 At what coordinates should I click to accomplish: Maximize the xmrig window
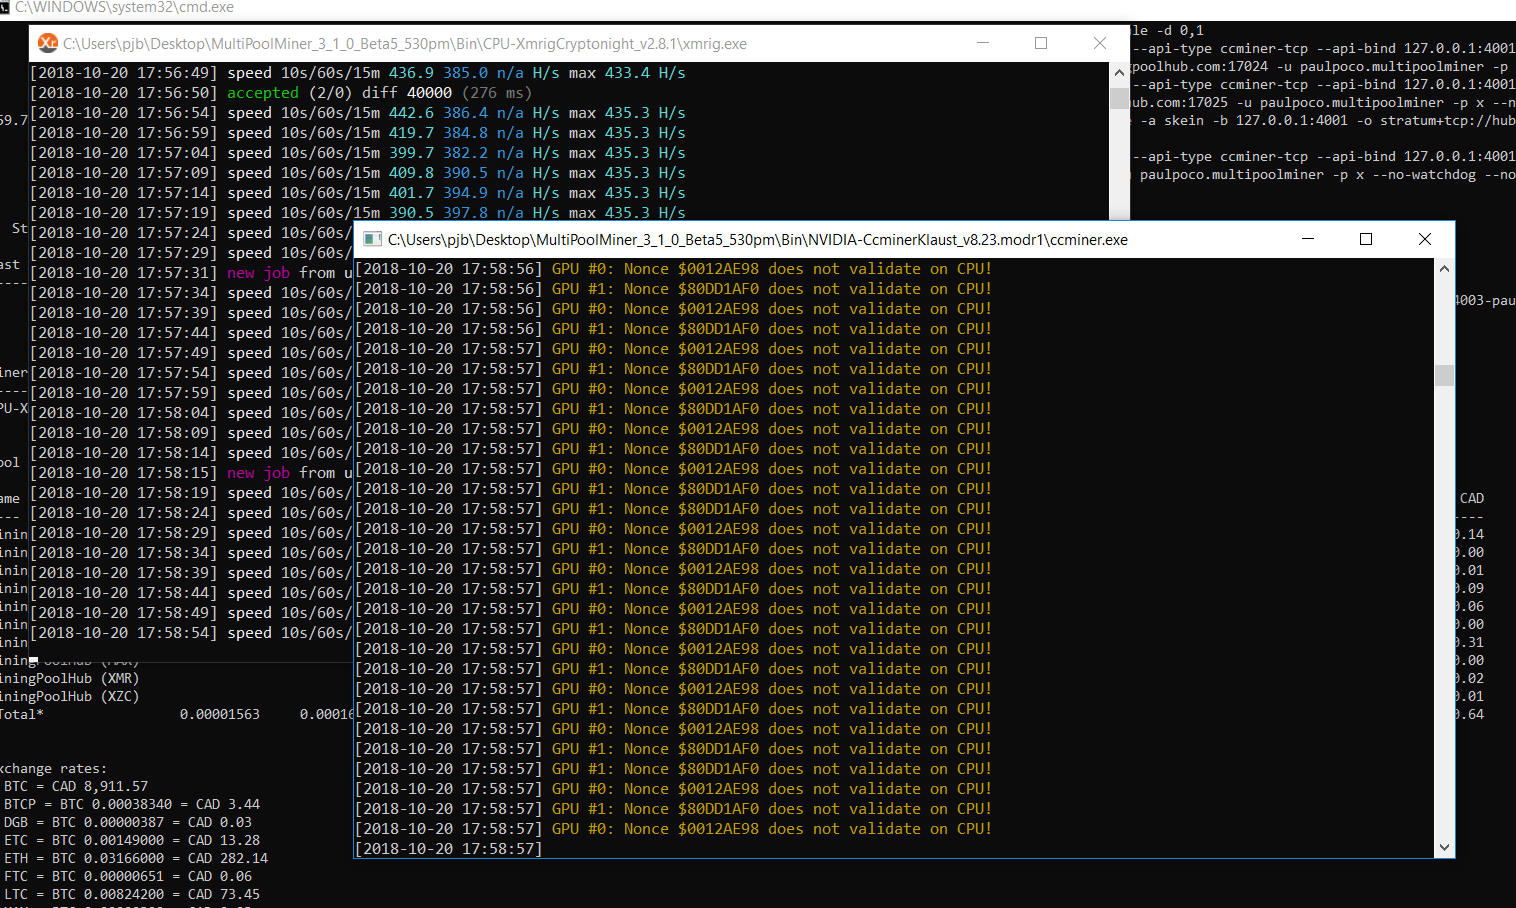click(x=1040, y=43)
